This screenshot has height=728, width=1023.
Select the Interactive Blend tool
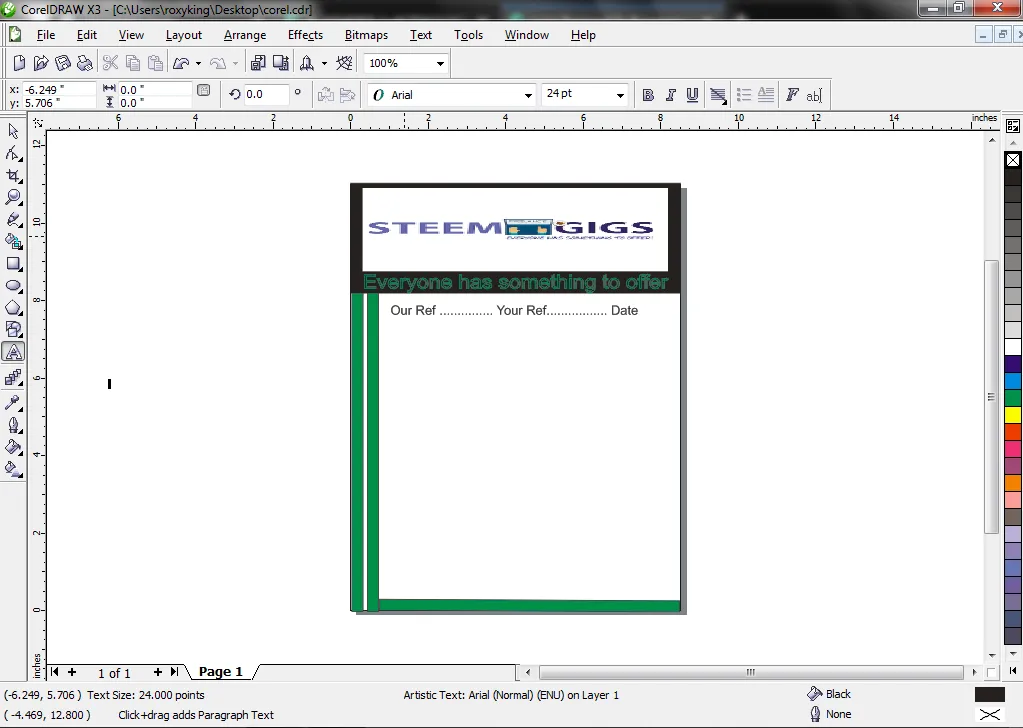[13, 378]
